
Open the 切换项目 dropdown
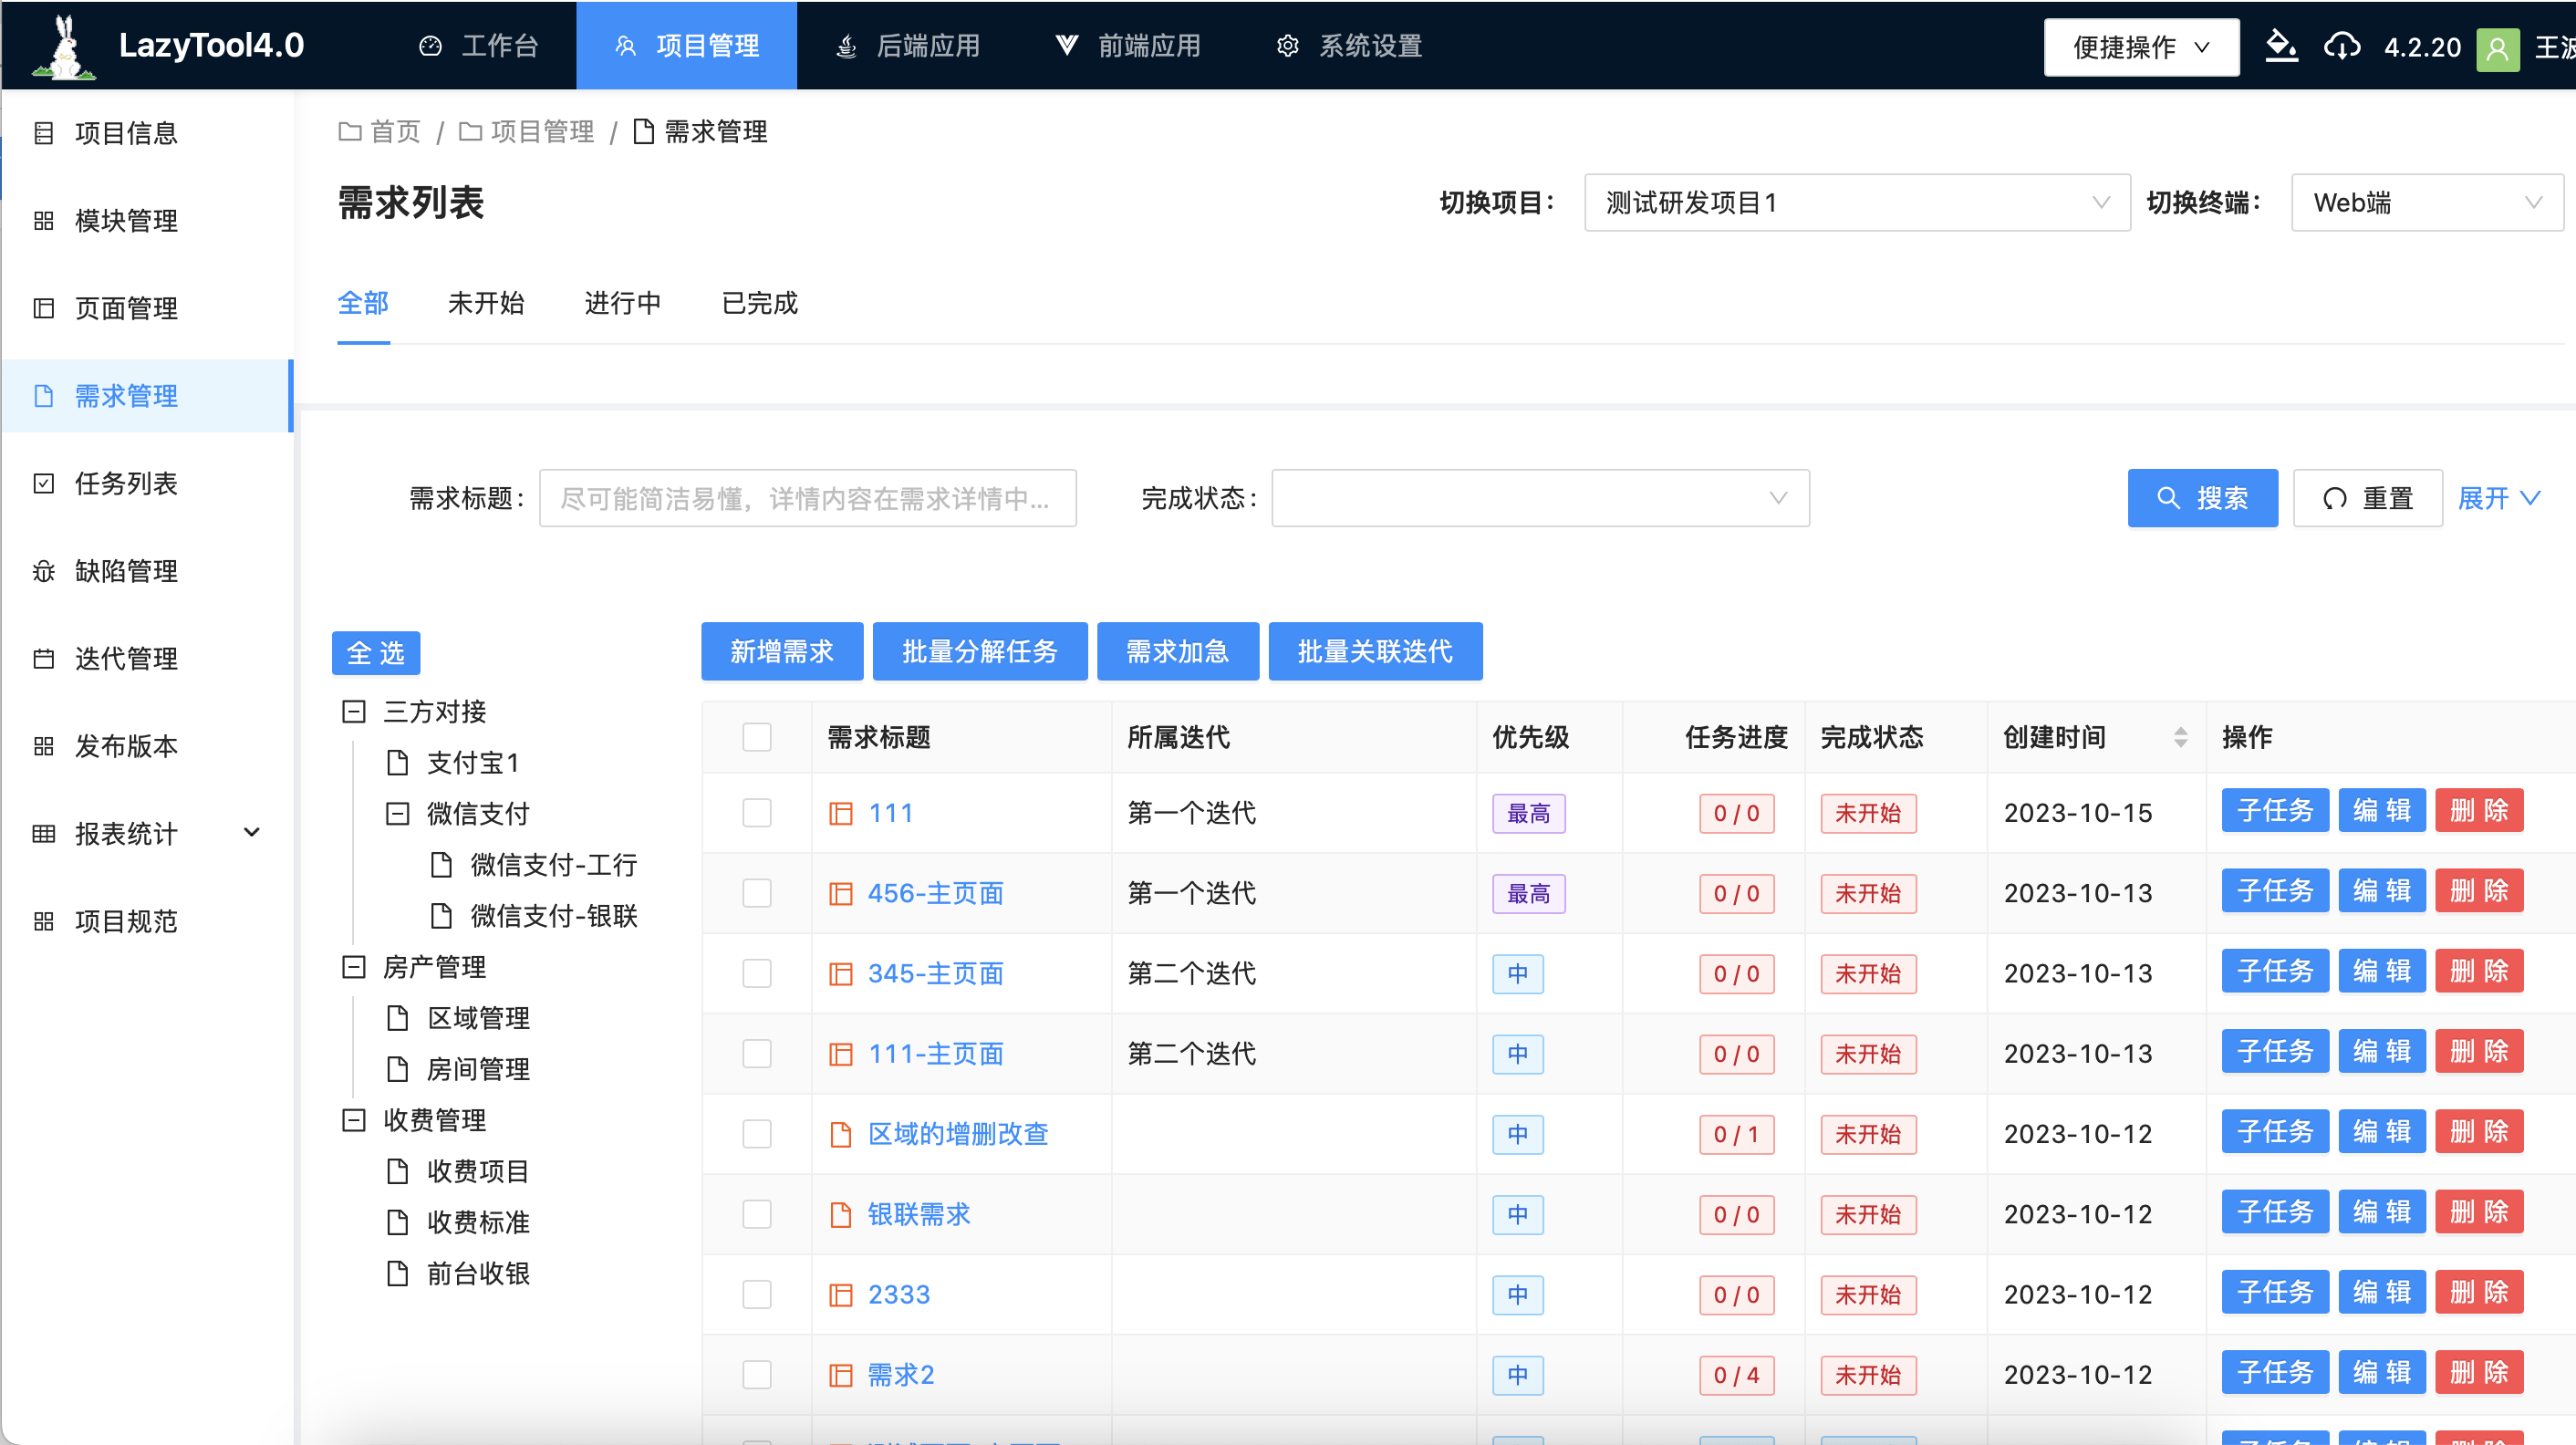coord(1857,203)
